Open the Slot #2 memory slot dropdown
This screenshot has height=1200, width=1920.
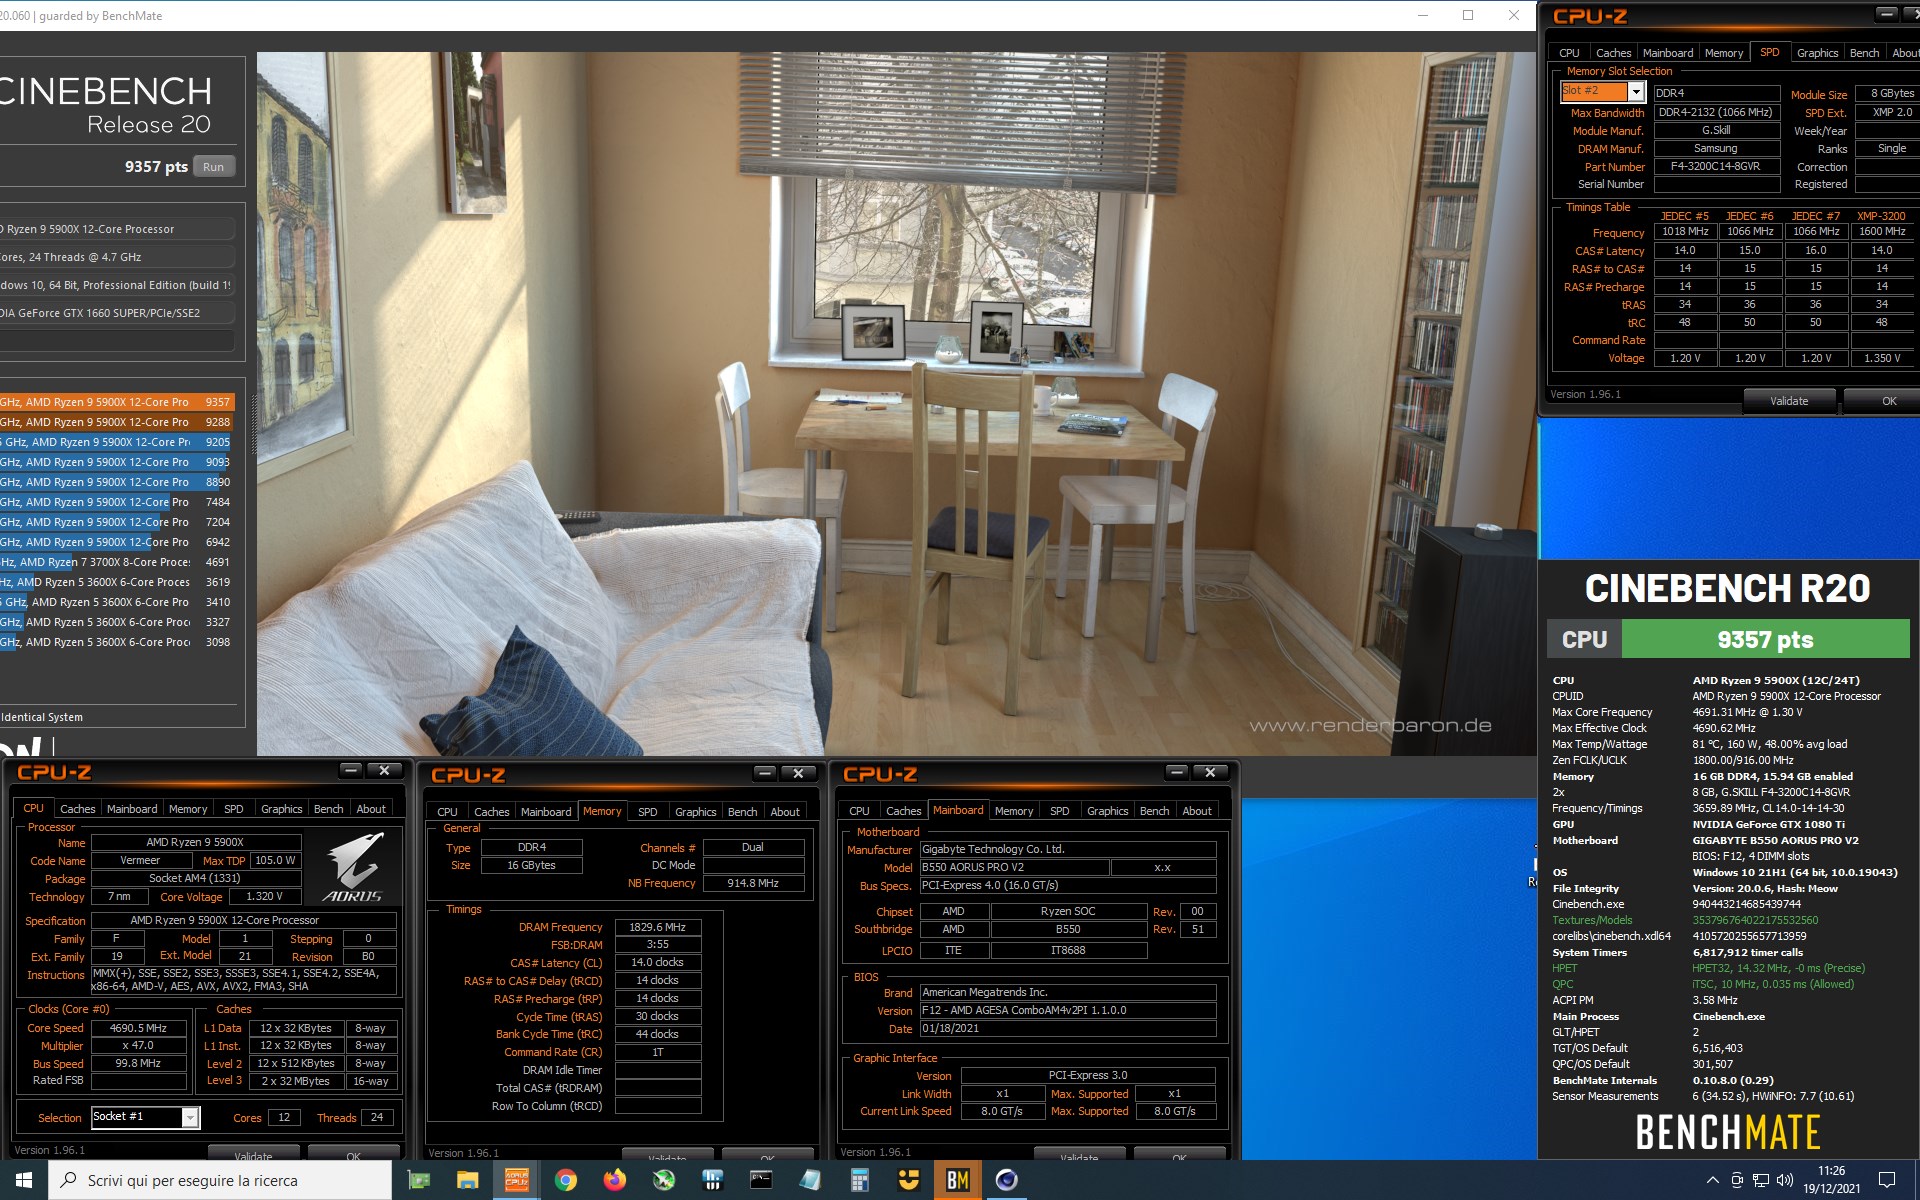coord(1636,92)
